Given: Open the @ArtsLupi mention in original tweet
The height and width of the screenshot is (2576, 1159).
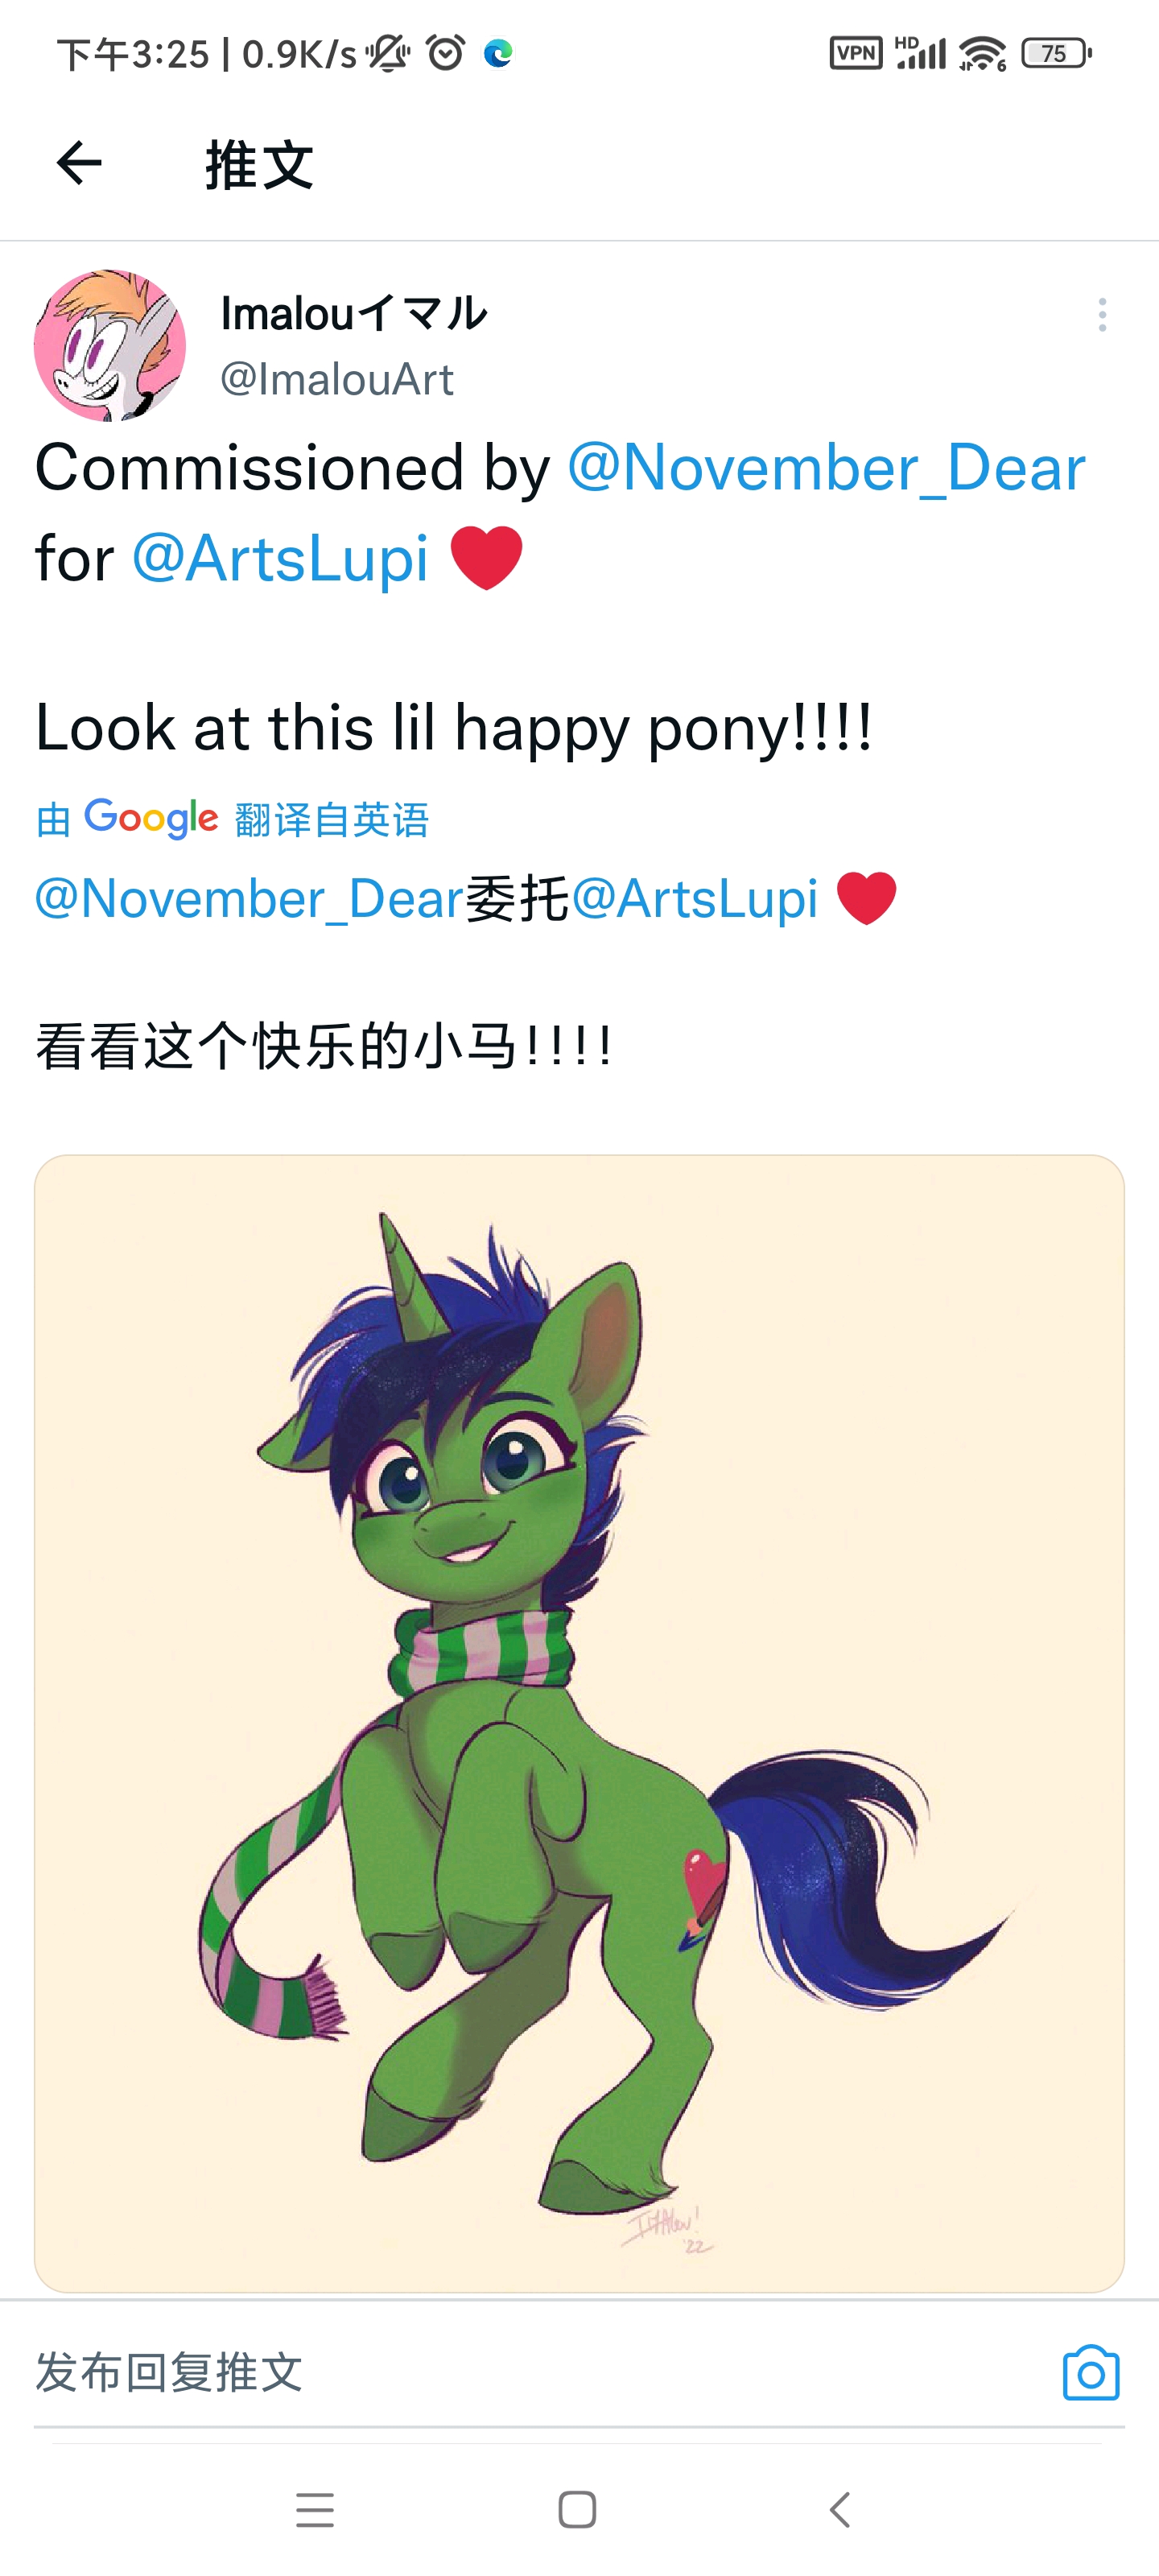Looking at the screenshot, I should (280, 558).
